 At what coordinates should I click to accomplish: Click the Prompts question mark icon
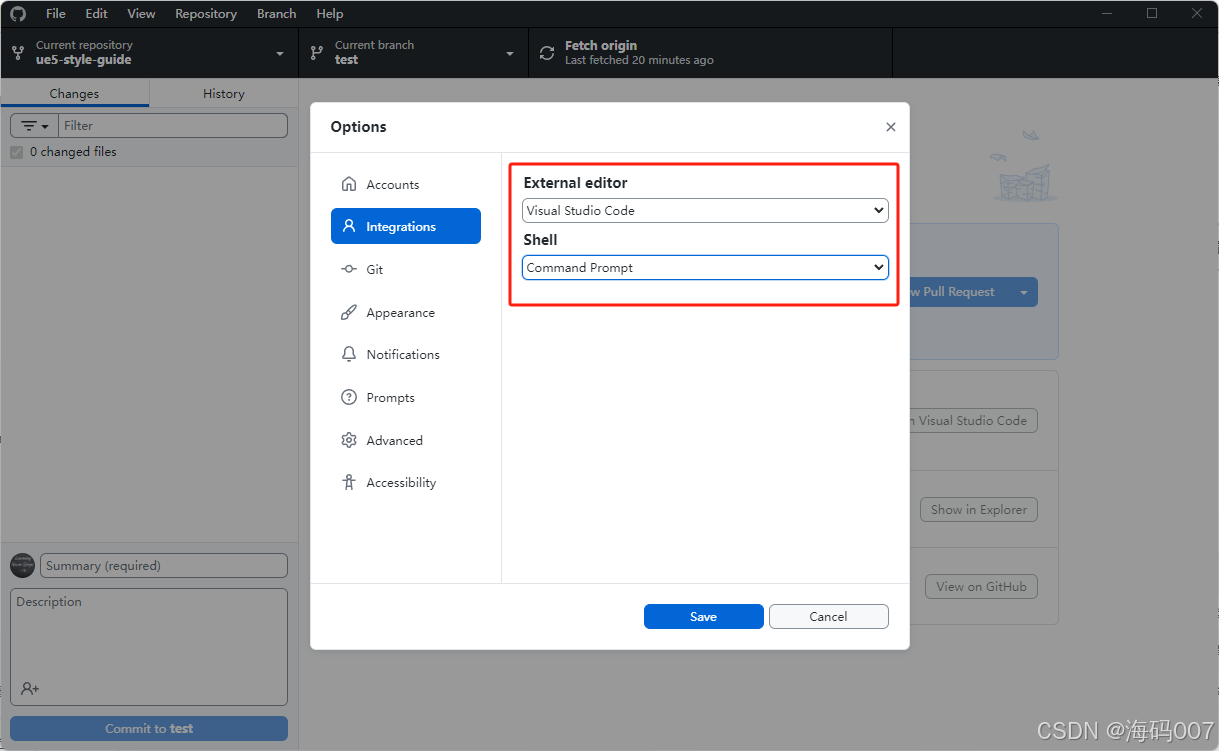click(x=349, y=397)
